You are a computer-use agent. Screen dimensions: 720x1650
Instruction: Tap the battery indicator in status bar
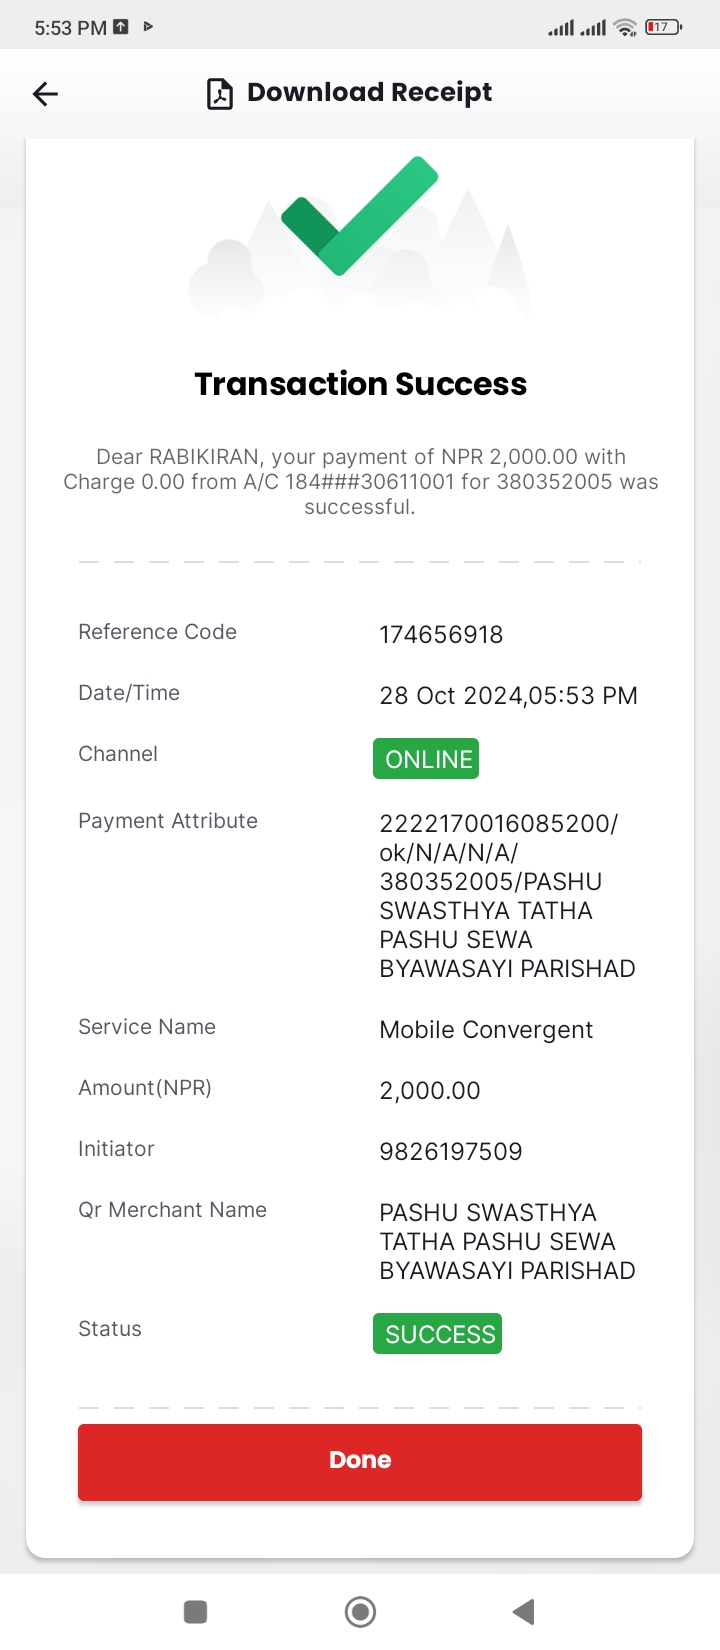point(663,27)
